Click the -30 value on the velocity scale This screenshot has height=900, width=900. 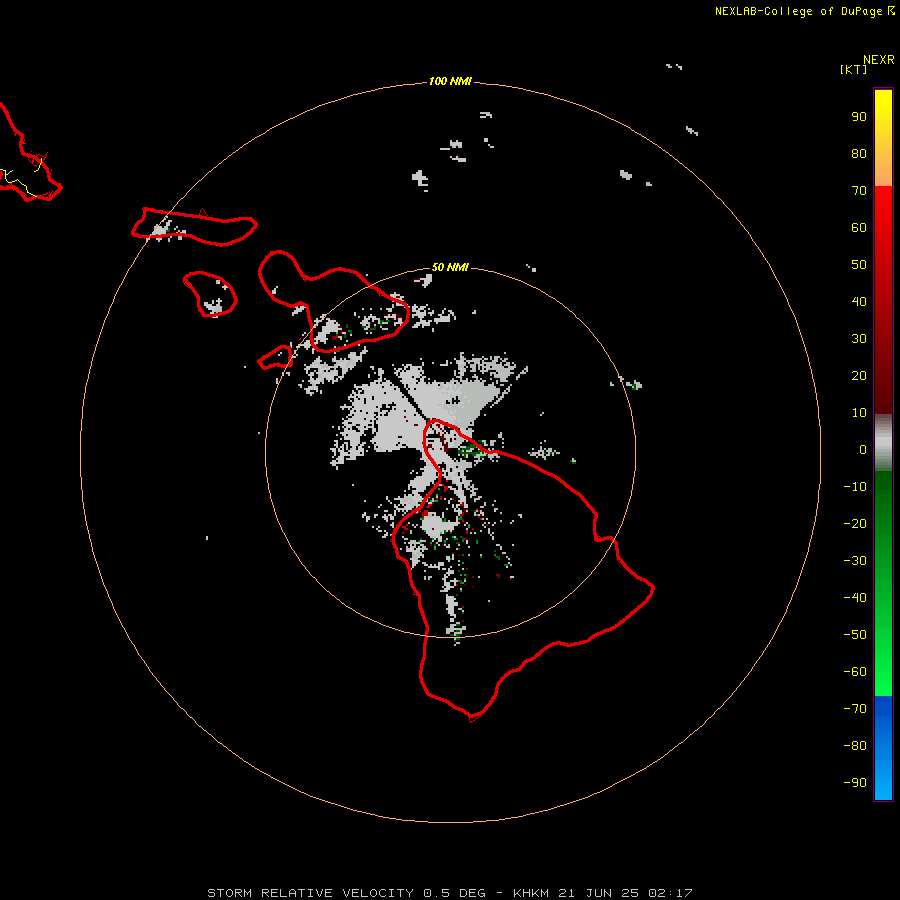(x=855, y=561)
